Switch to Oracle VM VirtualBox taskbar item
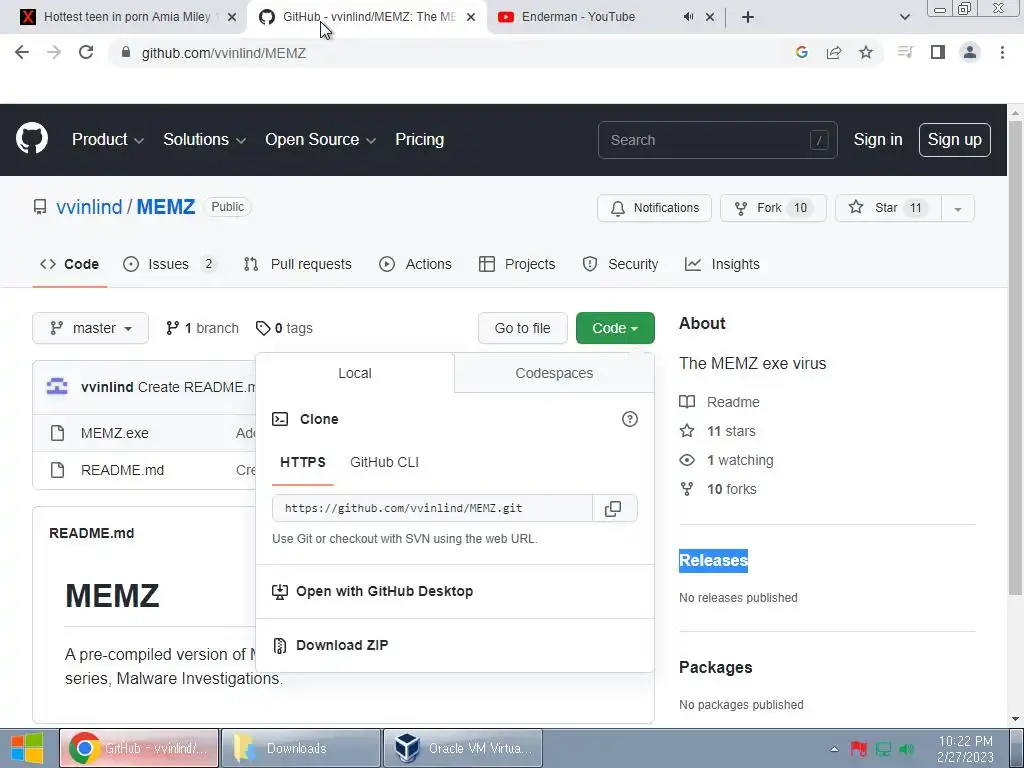This screenshot has height=768, width=1024. [x=463, y=748]
